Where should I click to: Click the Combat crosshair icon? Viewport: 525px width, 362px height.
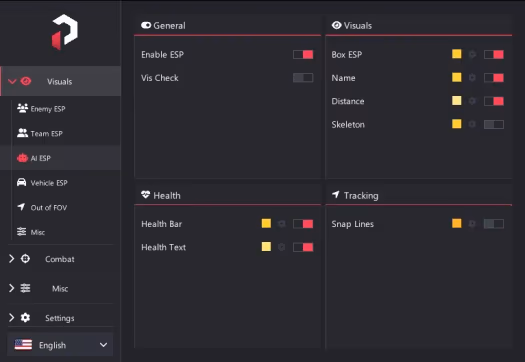[x=25, y=259]
